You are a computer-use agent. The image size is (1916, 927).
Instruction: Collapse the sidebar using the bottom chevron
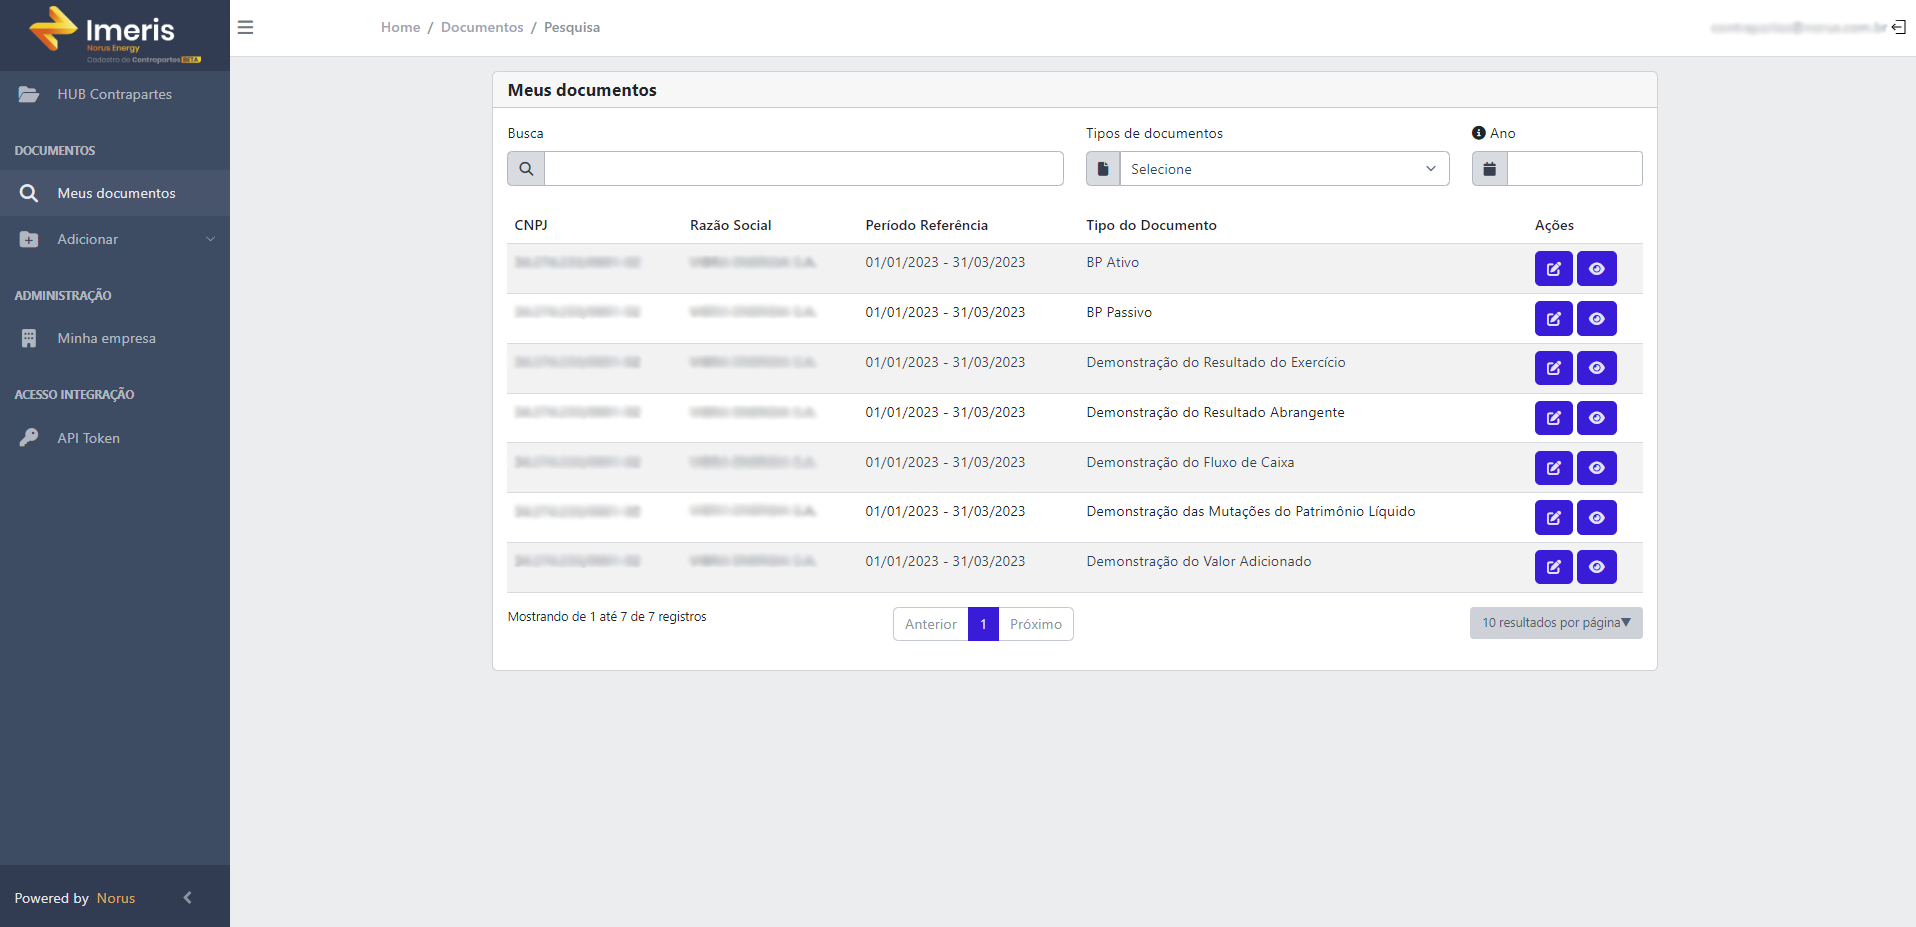point(187,897)
